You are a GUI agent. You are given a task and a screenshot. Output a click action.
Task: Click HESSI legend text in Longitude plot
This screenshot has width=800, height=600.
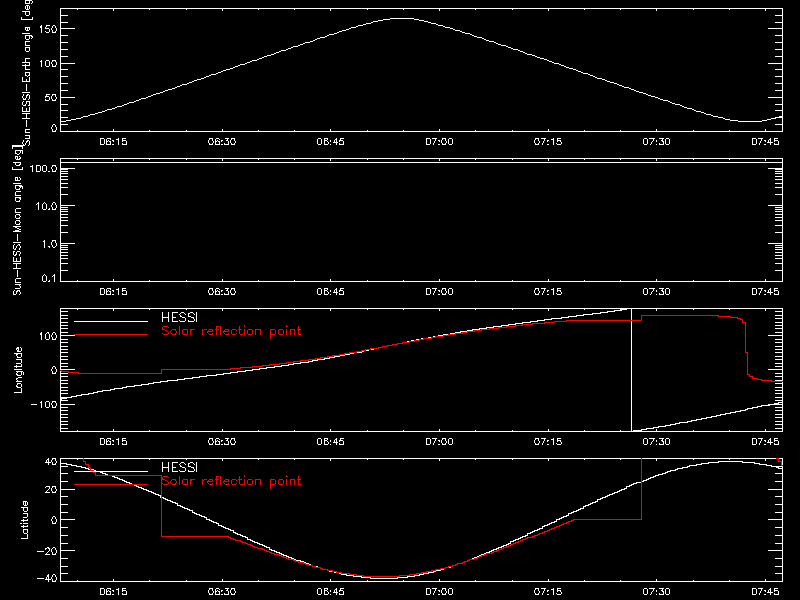pos(179,317)
